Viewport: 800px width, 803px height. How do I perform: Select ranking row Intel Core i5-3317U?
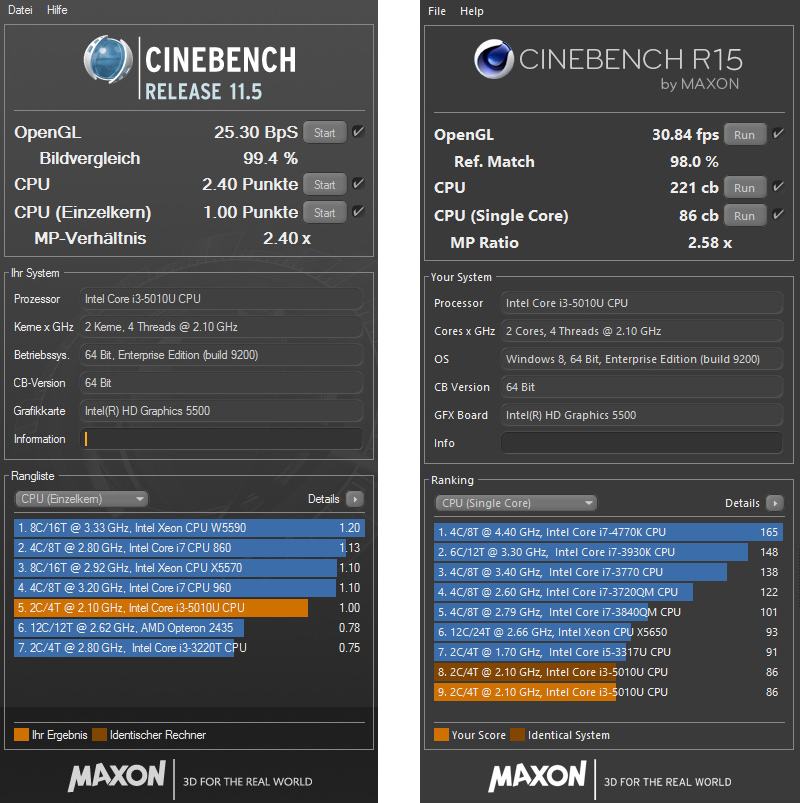click(x=608, y=652)
